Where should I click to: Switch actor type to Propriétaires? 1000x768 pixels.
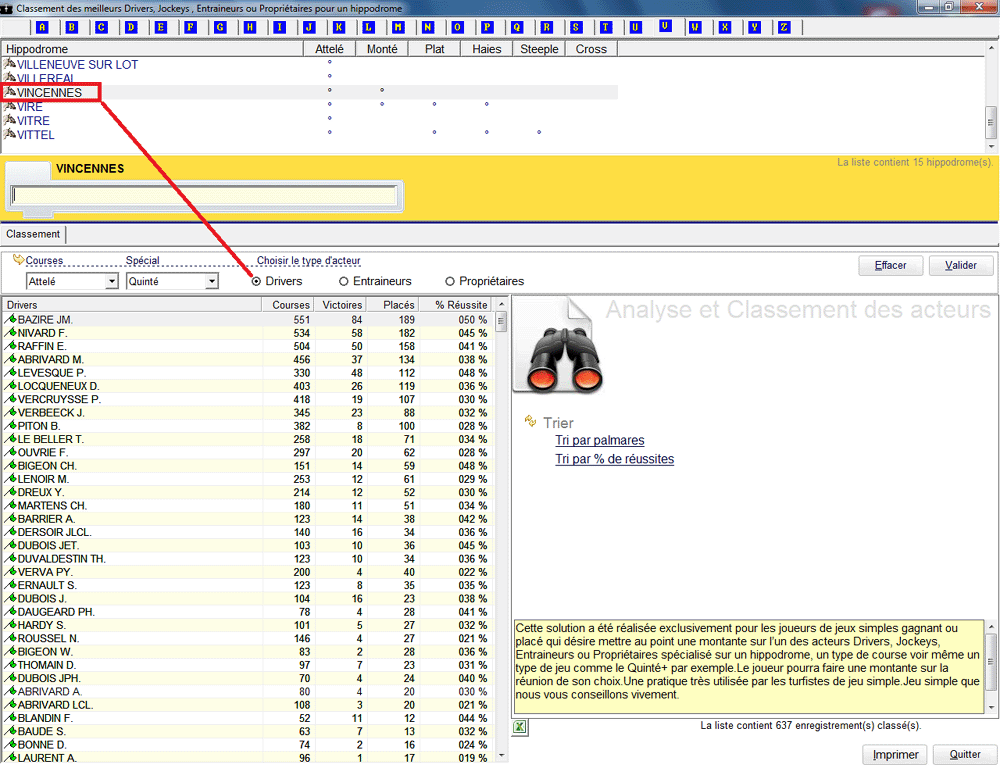click(450, 282)
